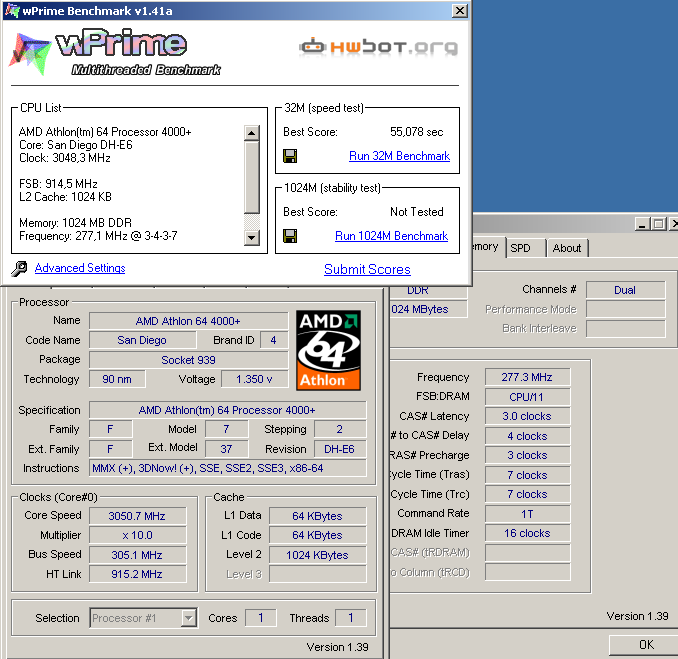678x659 pixels.
Task: Open the Processor #1 selection dropdown
Action: pyautogui.click(x=144, y=618)
